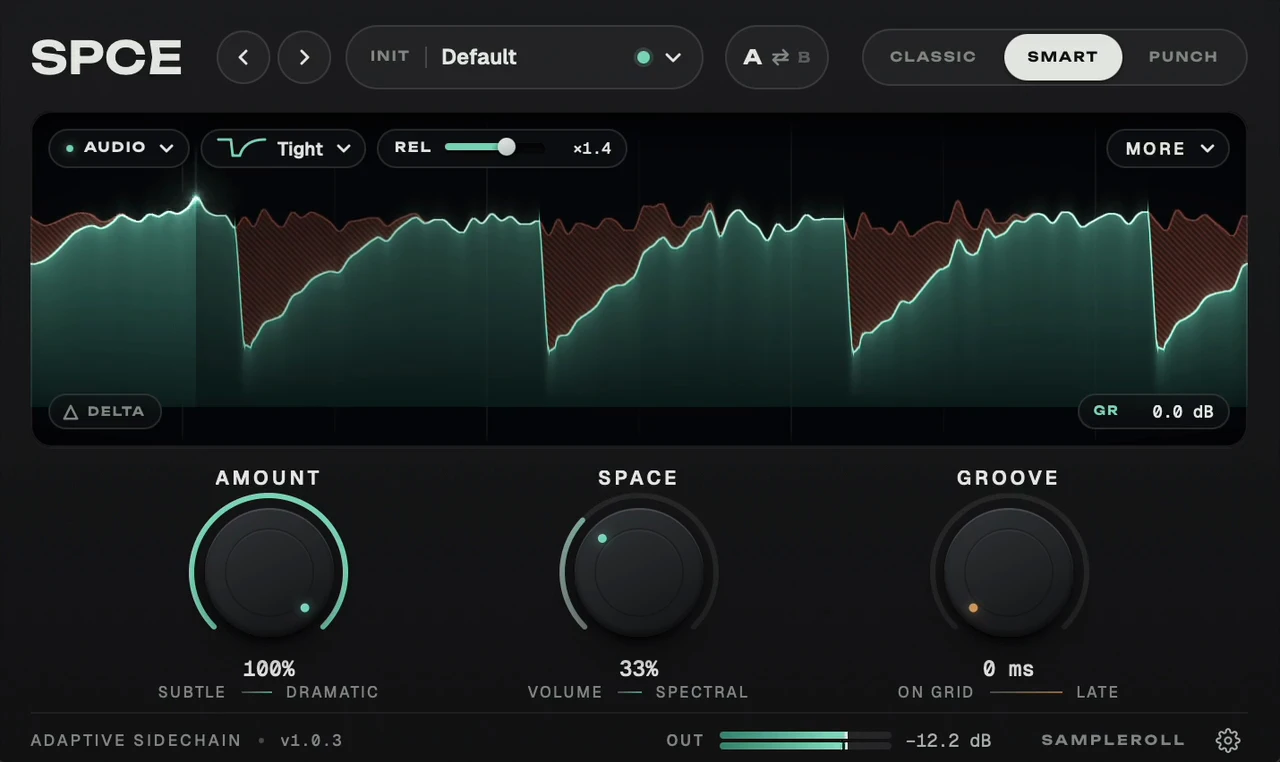Click the INIT preset button
The height and width of the screenshot is (762, 1280).
(x=389, y=56)
